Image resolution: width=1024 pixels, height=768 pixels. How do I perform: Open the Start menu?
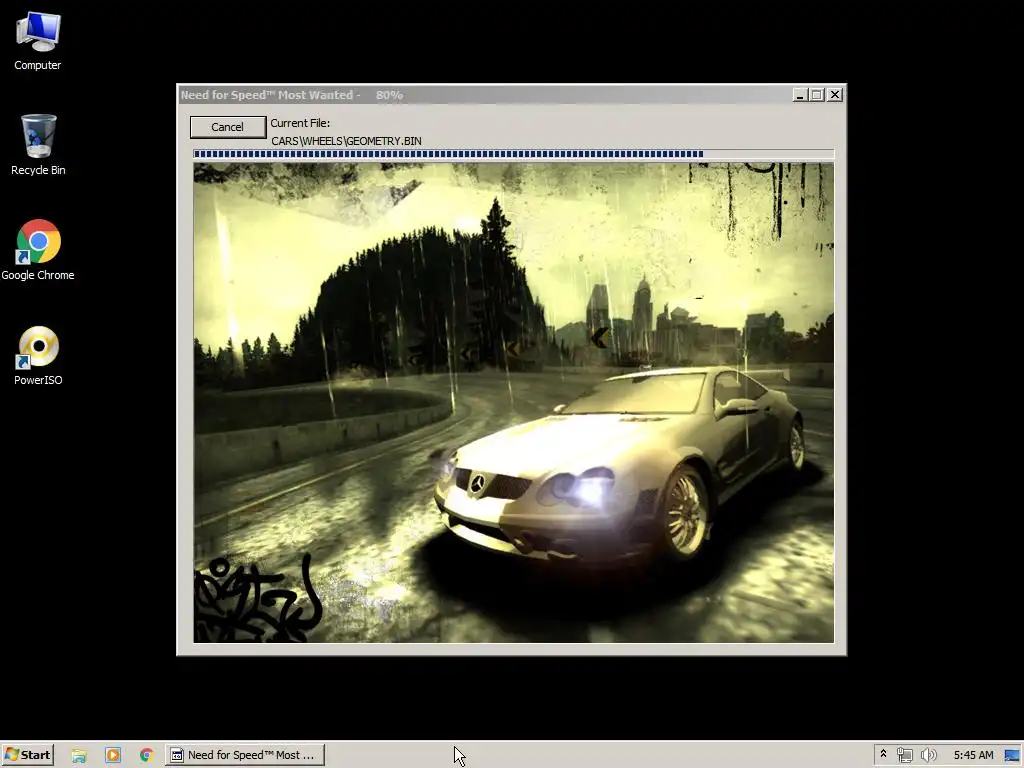(27, 755)
